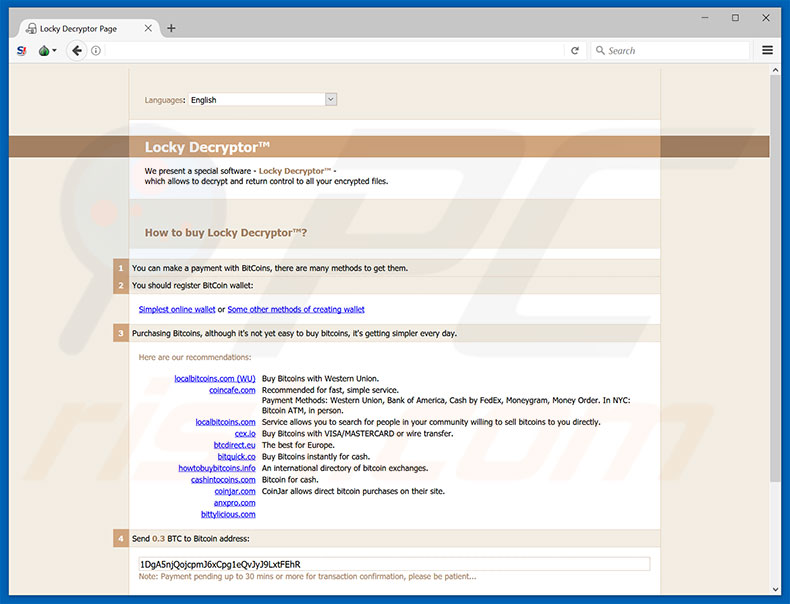Viewport: 790px width, 604px height.
Task: Open the cashintocoins.com link
Action: (x=223, y=480)
